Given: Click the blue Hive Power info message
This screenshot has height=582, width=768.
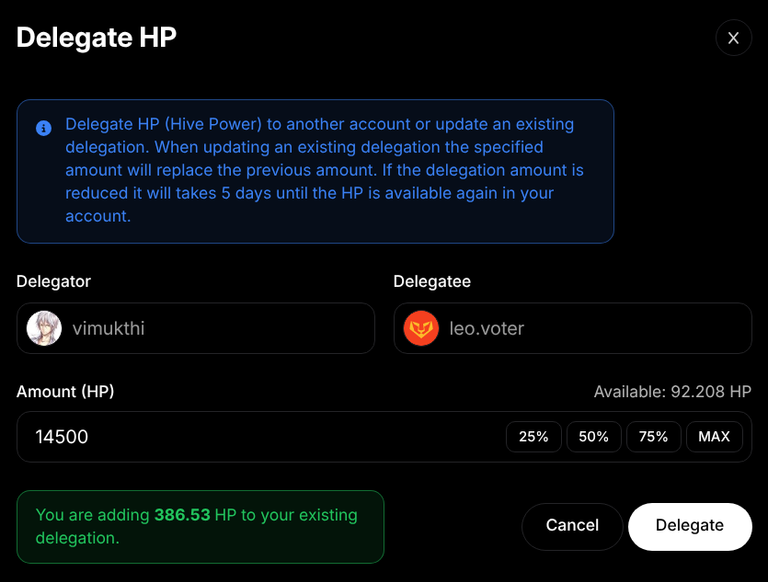Looking at the screenshot, I should [315, 171].
